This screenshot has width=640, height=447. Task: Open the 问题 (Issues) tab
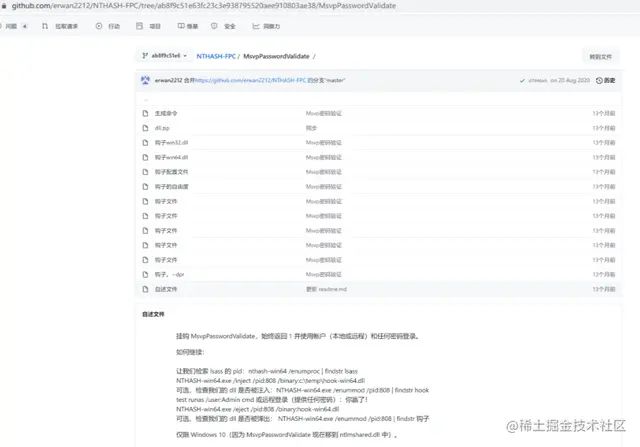pos(10,26)
